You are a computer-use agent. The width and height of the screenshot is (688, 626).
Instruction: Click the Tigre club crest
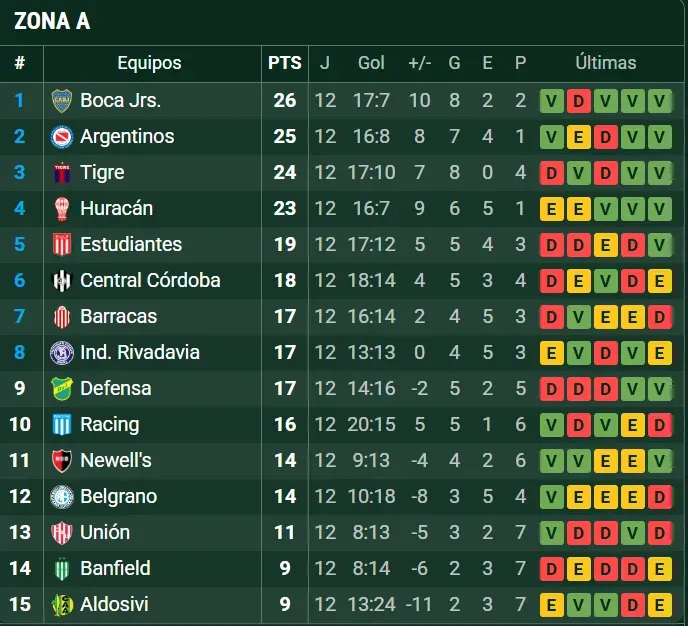point(62,172)
